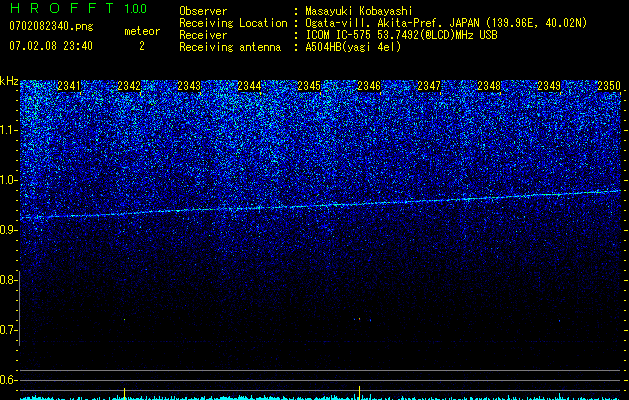Image resolution: width=629 pixels, height=400 pixels.
Task: Click the Receiving antenna label
Action: click(230, 47)
